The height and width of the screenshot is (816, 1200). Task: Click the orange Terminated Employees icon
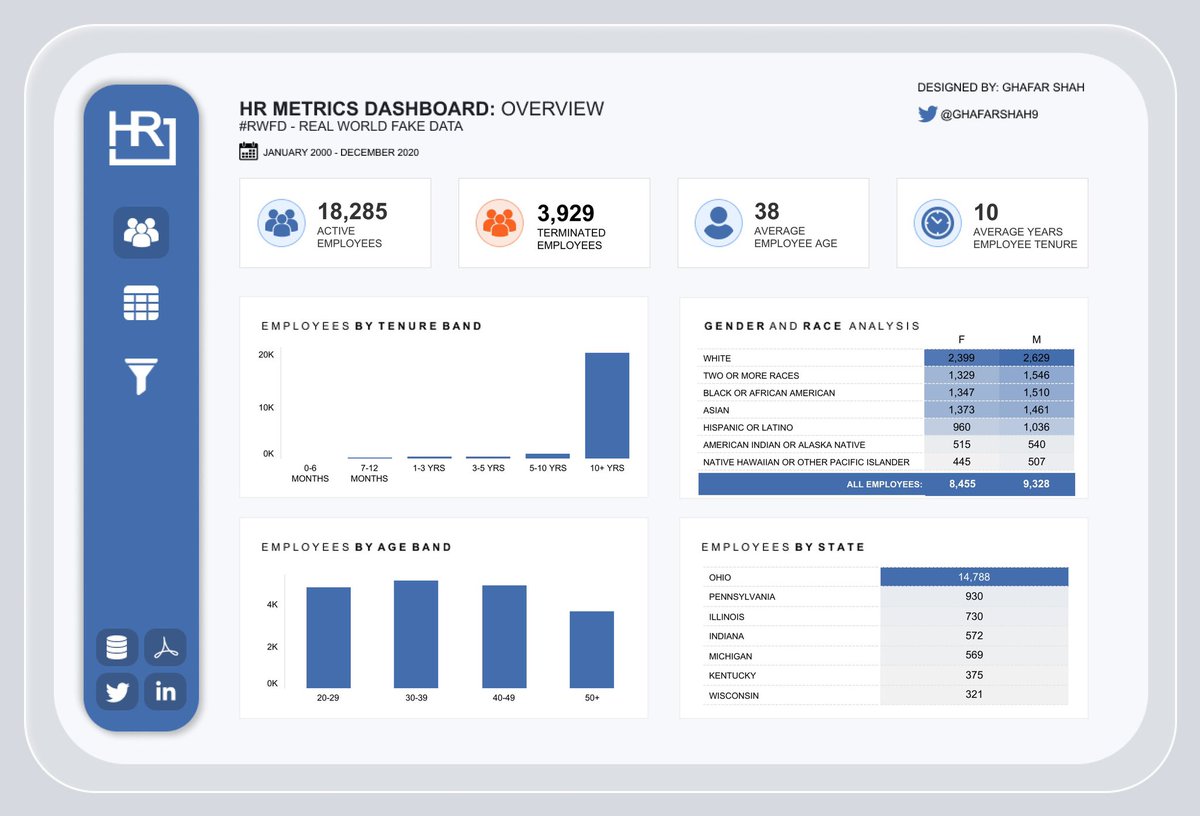pyautogui.click(x=500, y=222)
